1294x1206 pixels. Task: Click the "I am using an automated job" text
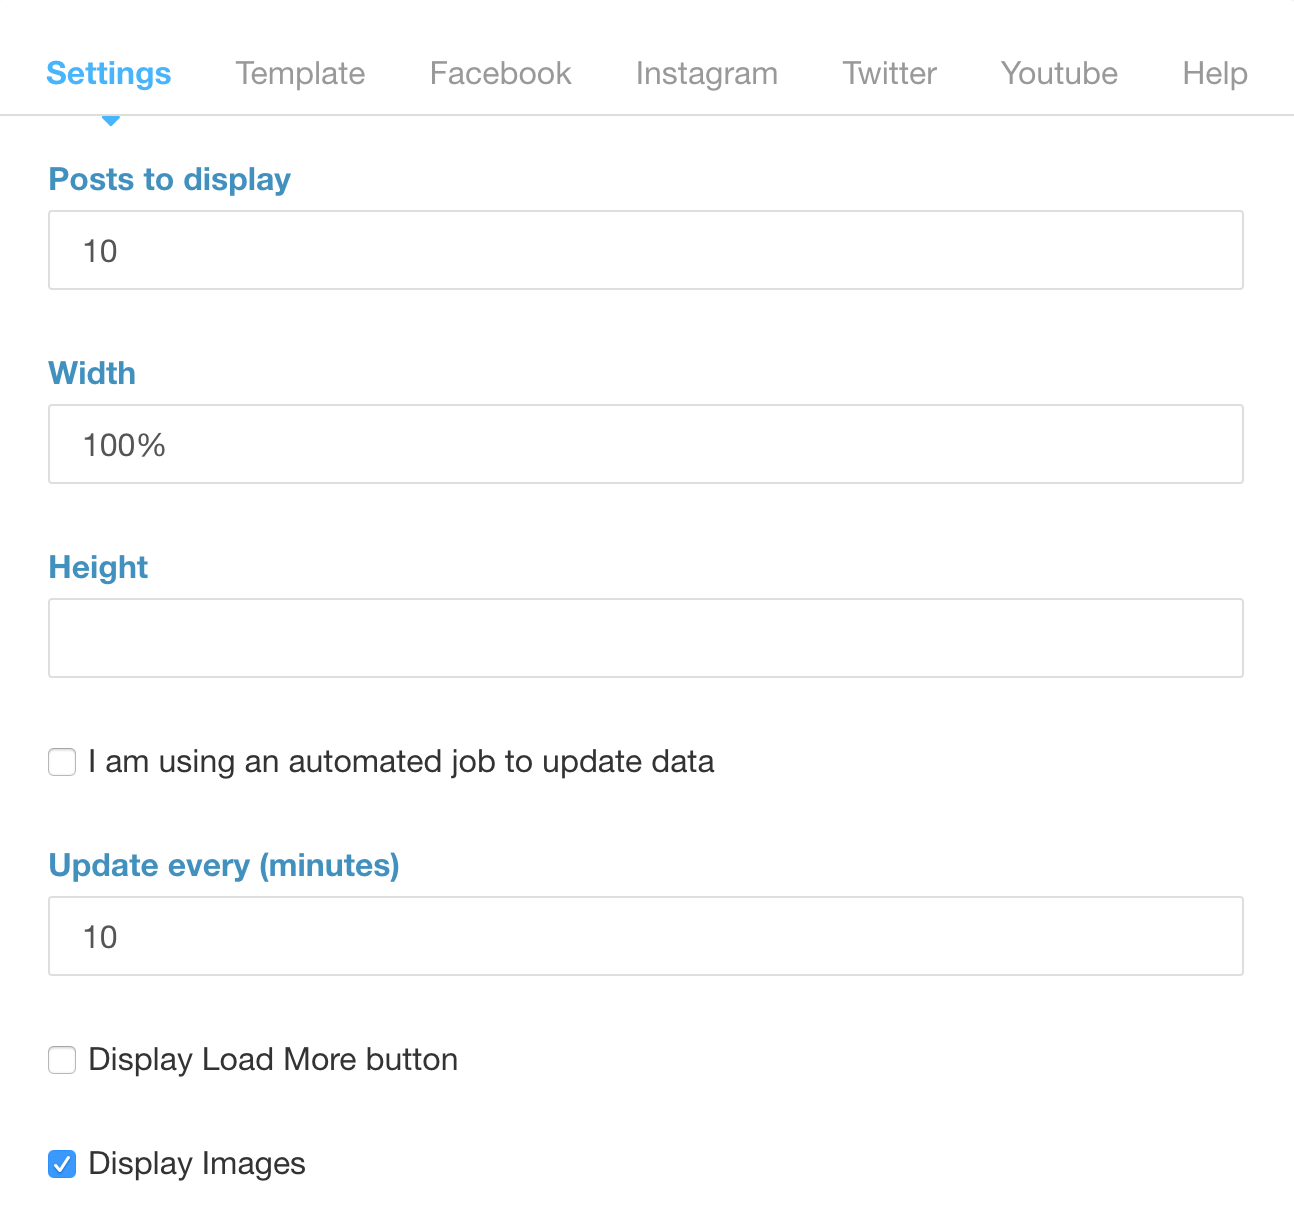point(401,762)
